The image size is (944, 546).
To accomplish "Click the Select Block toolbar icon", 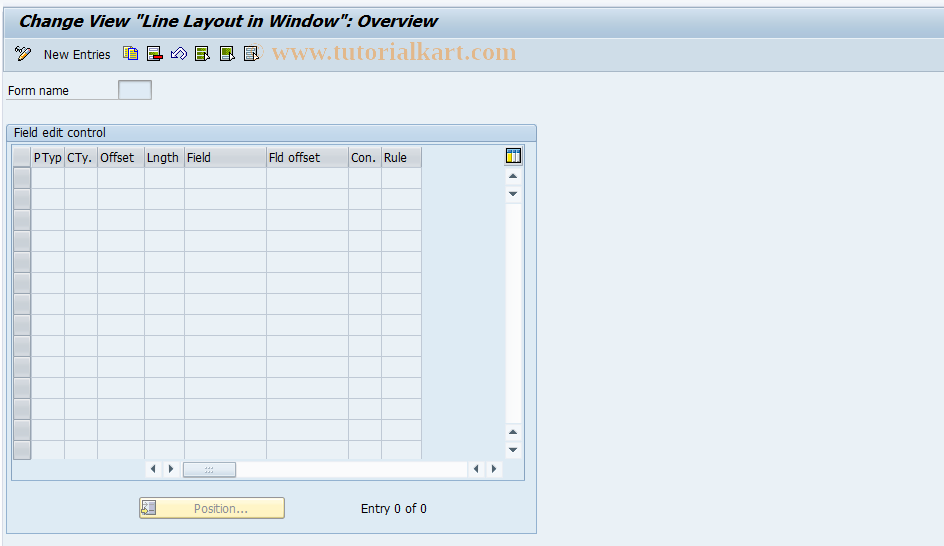I will (227, 54).
